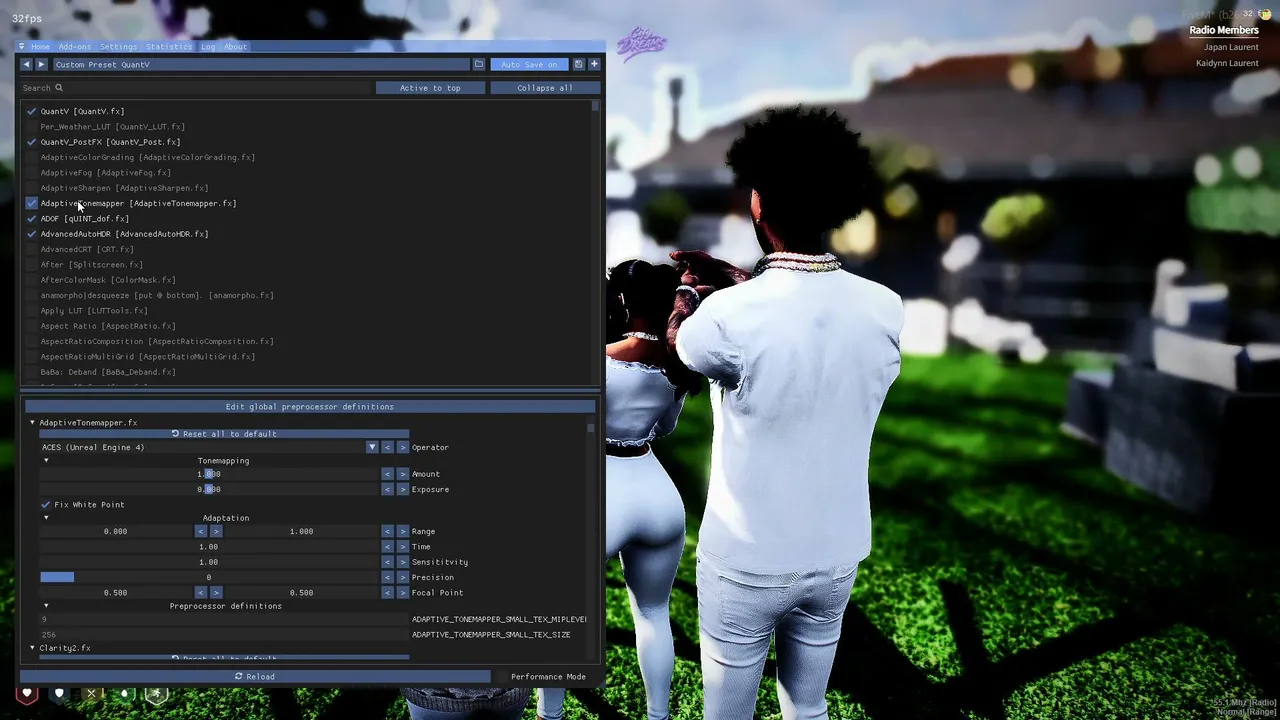Collapse the Tonemapping group

[x=46, y=461]
